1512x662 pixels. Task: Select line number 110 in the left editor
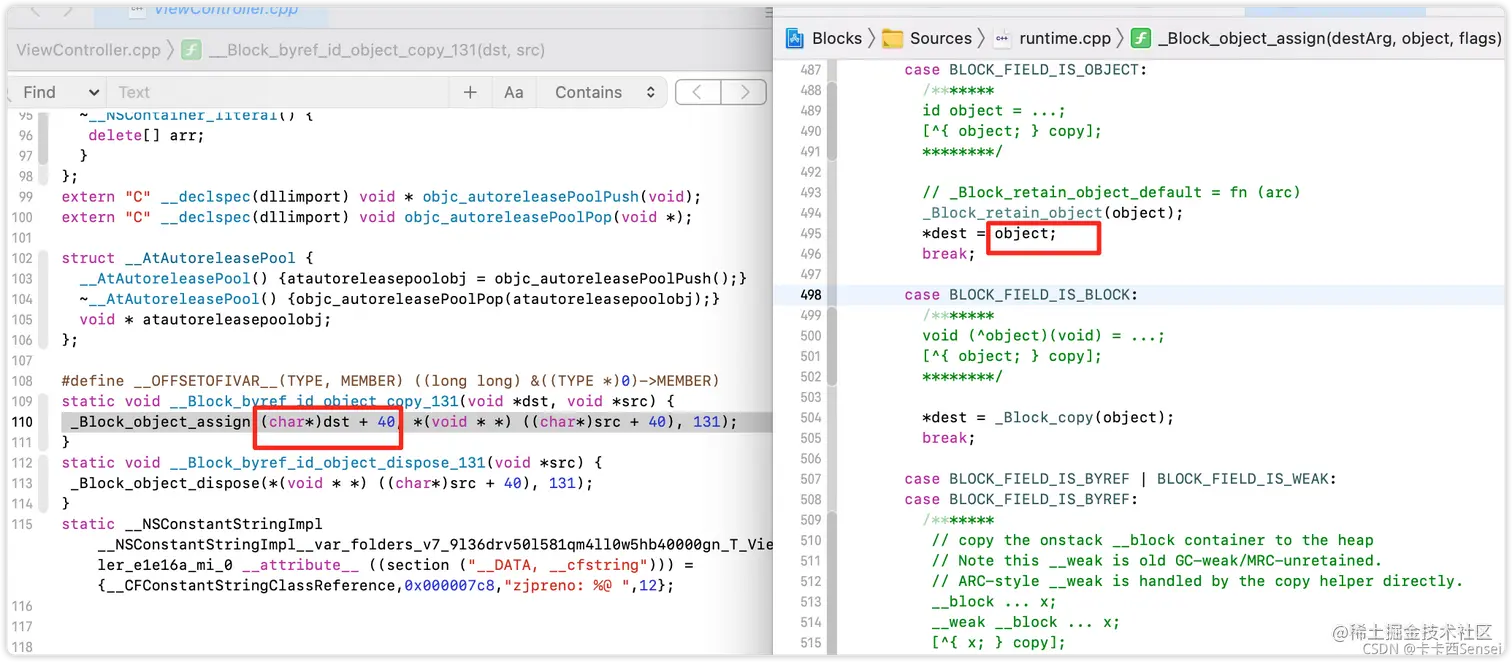(22, 422)
